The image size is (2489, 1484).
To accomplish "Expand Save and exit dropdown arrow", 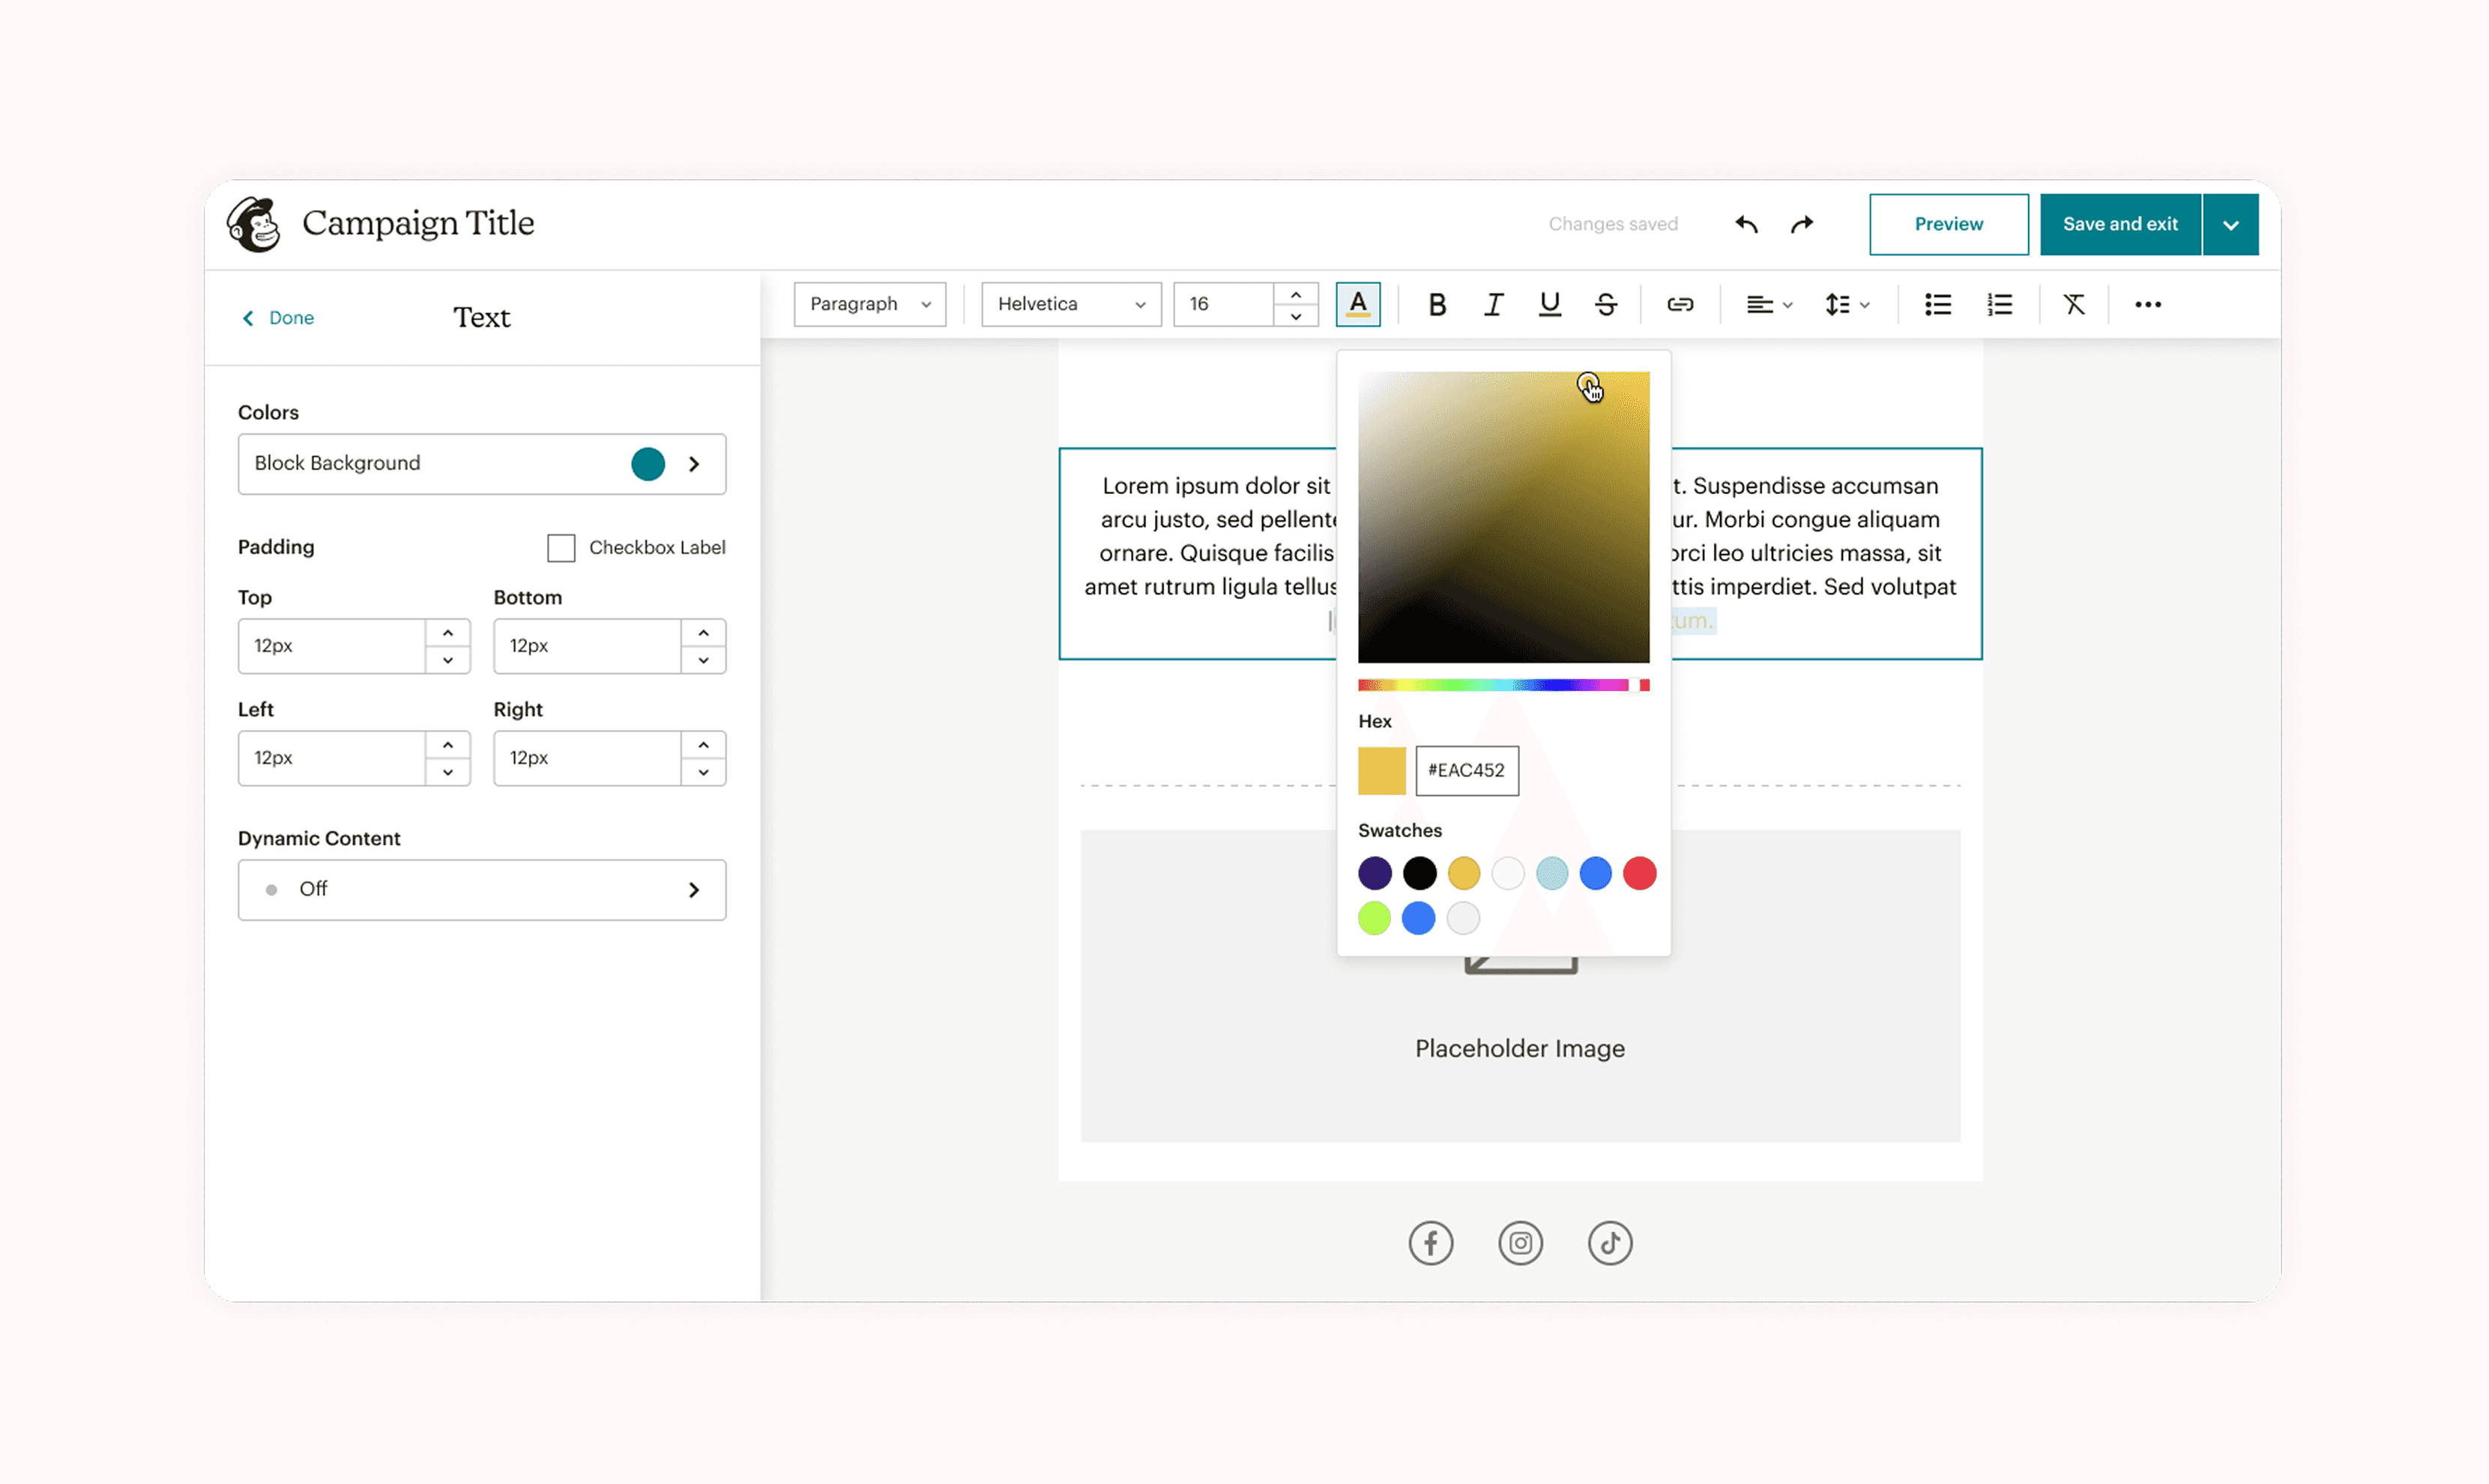I will pyautogui.click(x=2230, y=225).
